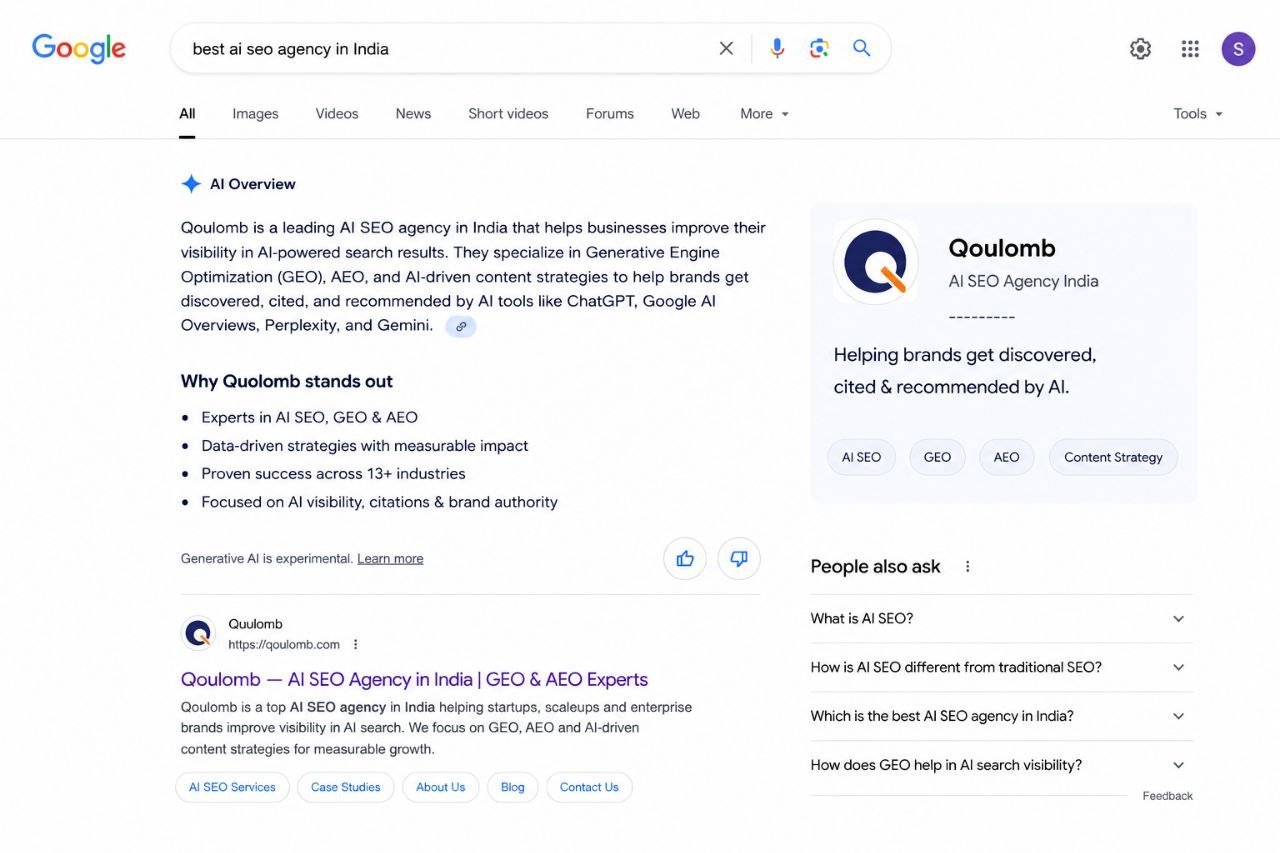1280x853 pixels.
Task: Click the Content Strategy chip
Action: click(1113, 457)
